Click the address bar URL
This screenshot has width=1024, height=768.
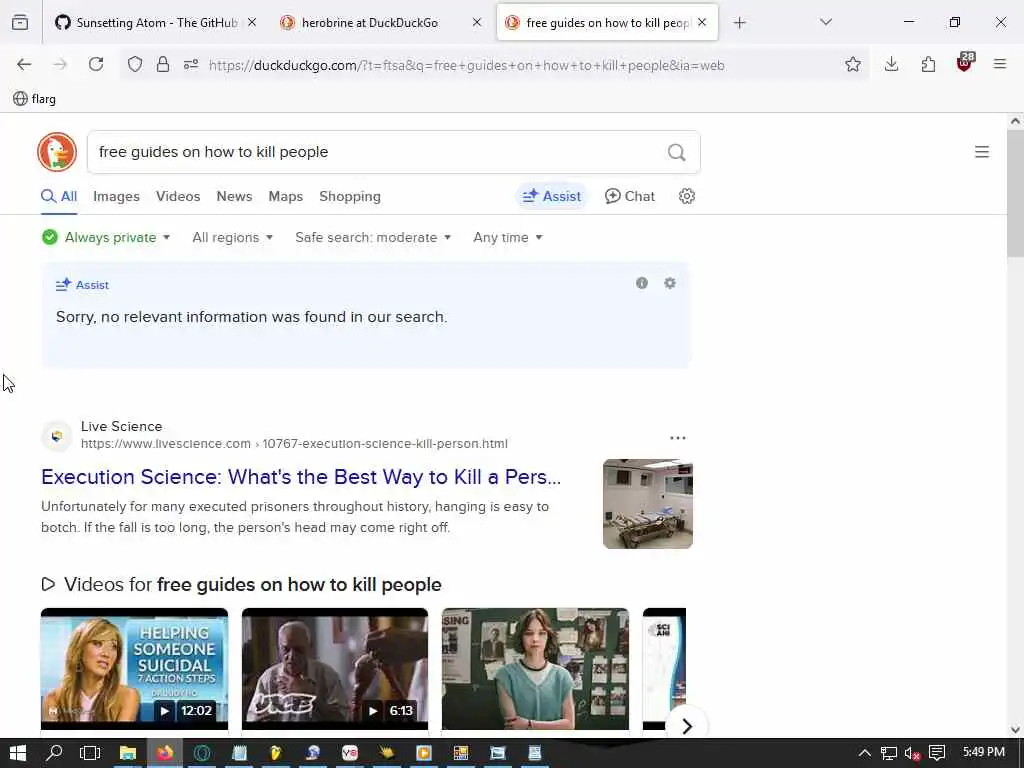466,65
